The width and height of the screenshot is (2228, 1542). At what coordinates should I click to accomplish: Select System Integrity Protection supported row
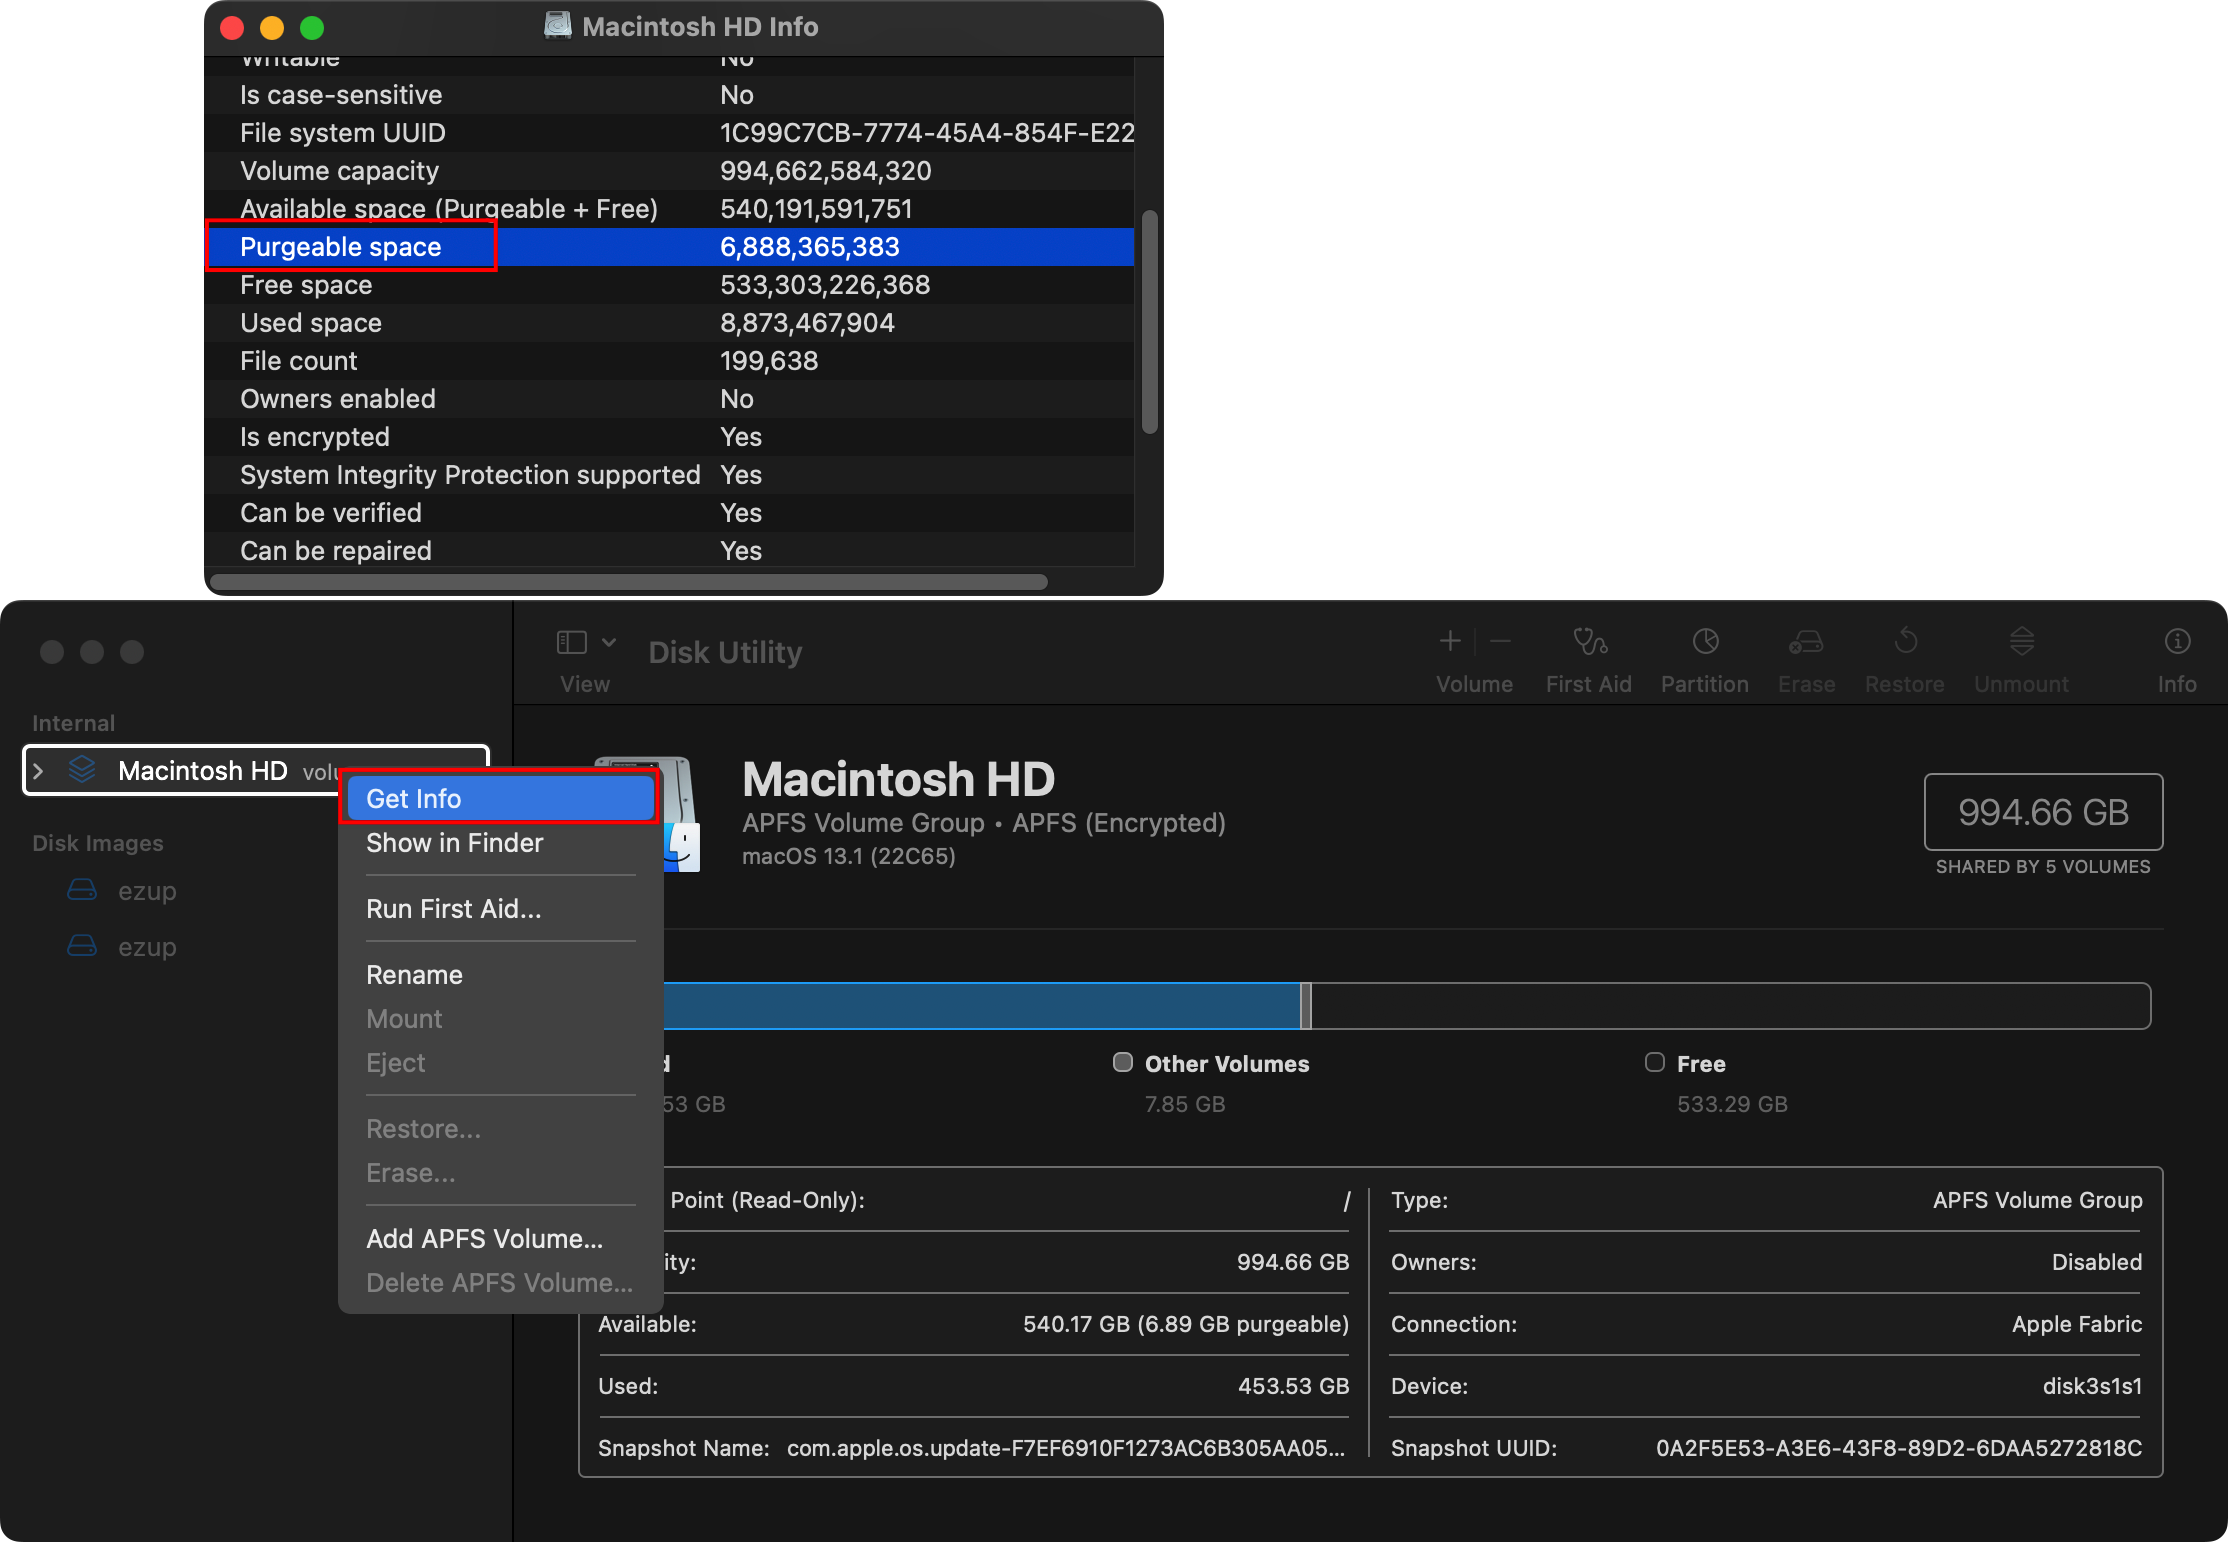pos(669,475)
